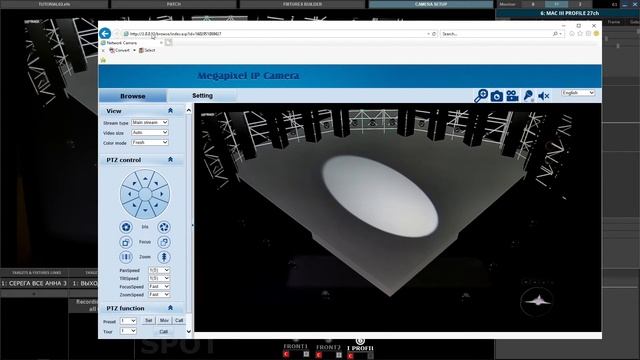Open new browser tab button

tap(169, 42)
